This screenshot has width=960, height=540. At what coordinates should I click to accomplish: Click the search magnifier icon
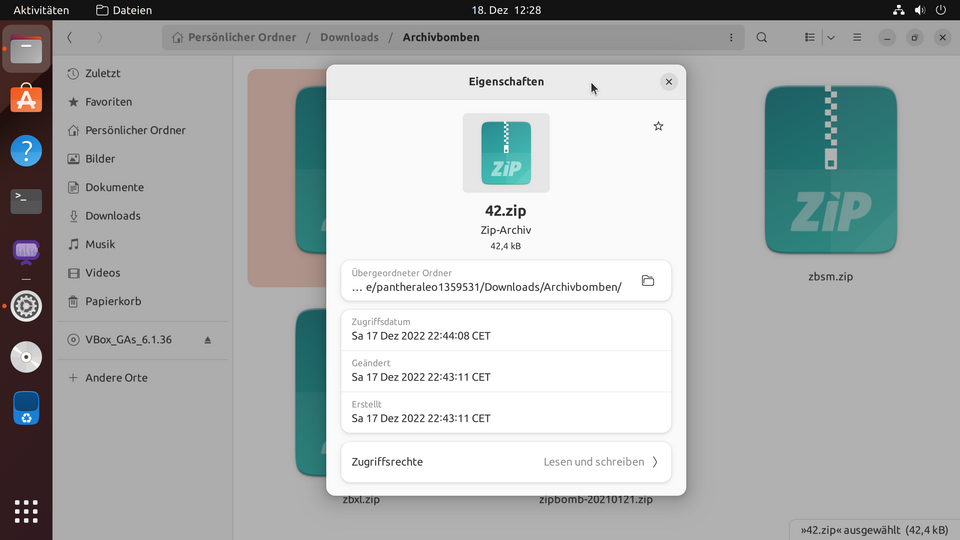[762, 38]
